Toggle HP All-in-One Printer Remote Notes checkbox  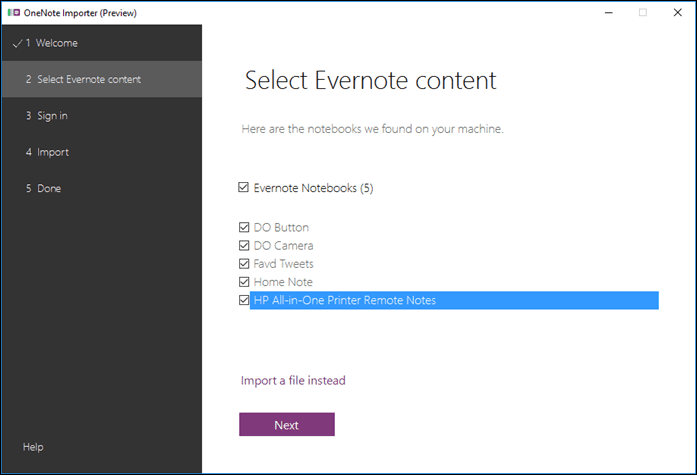point(244,300)
